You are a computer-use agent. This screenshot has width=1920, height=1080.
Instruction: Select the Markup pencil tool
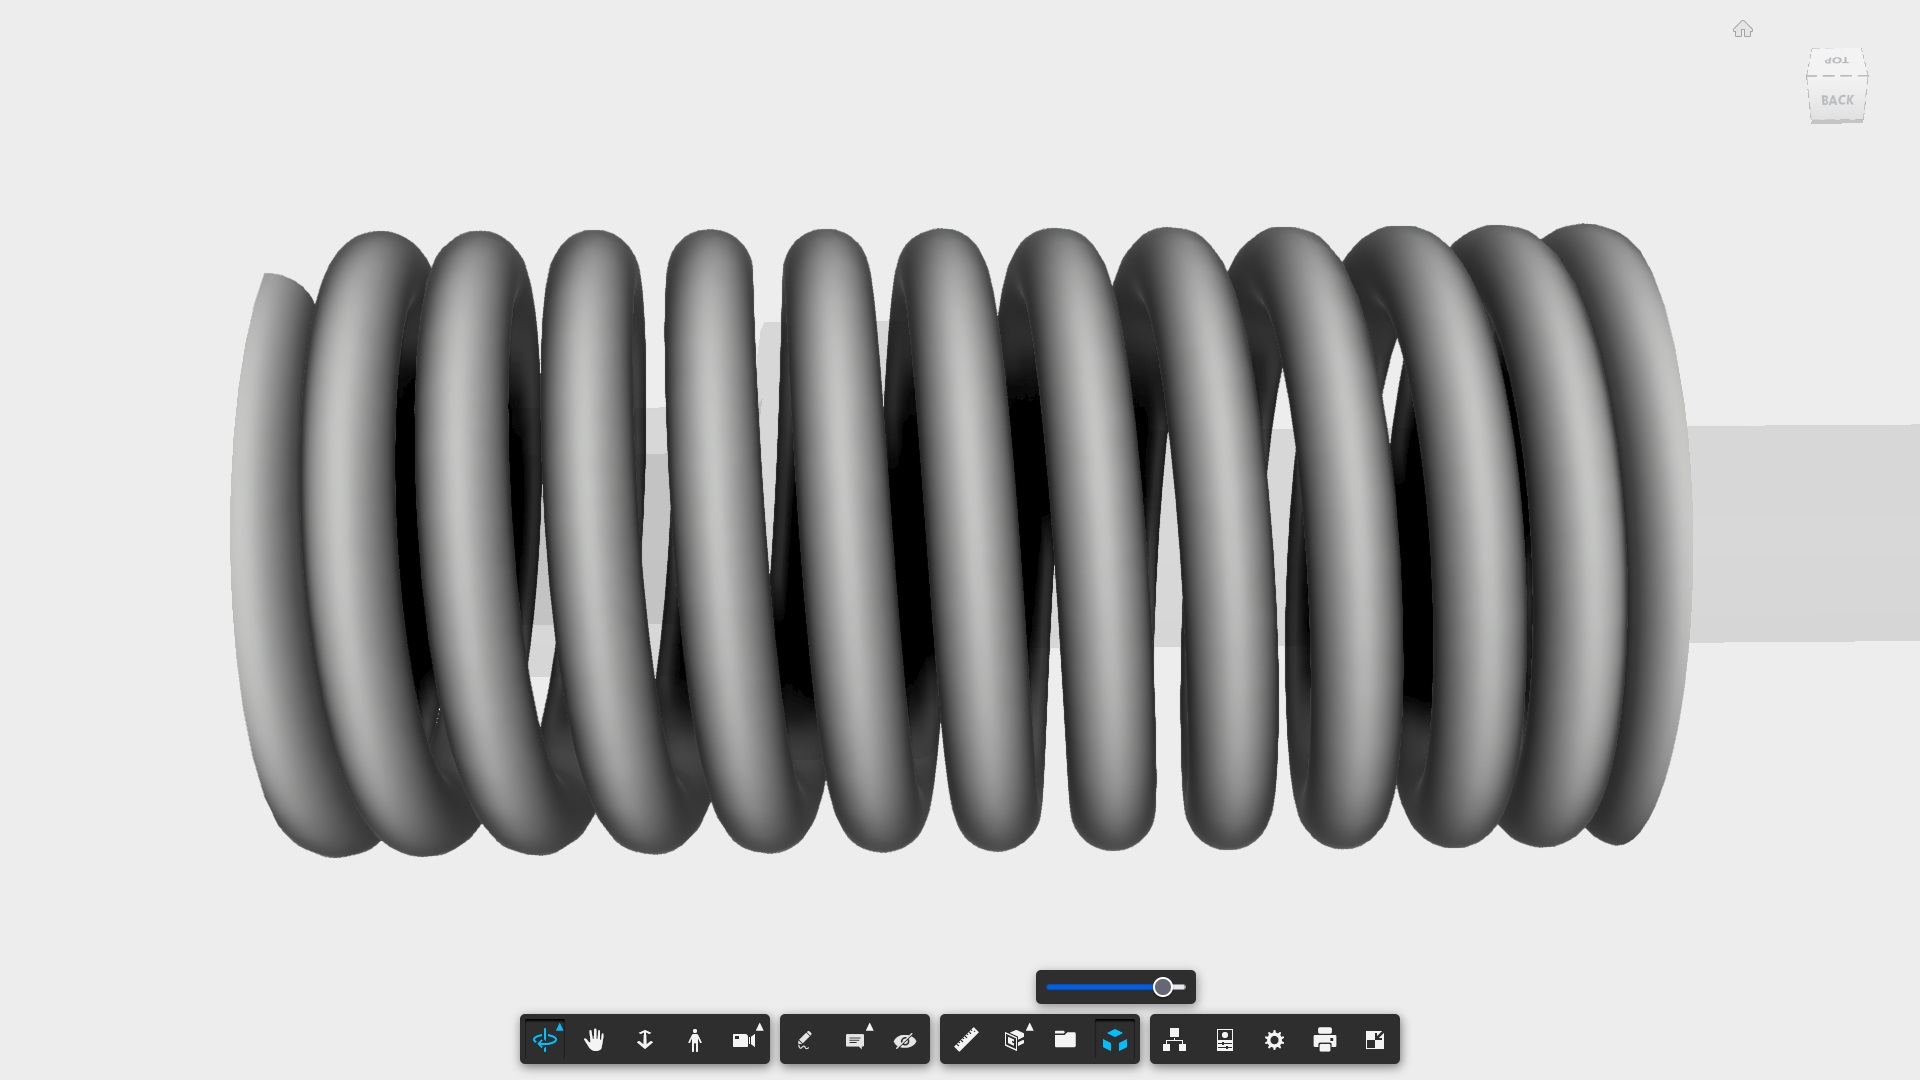pos(805,1040)
